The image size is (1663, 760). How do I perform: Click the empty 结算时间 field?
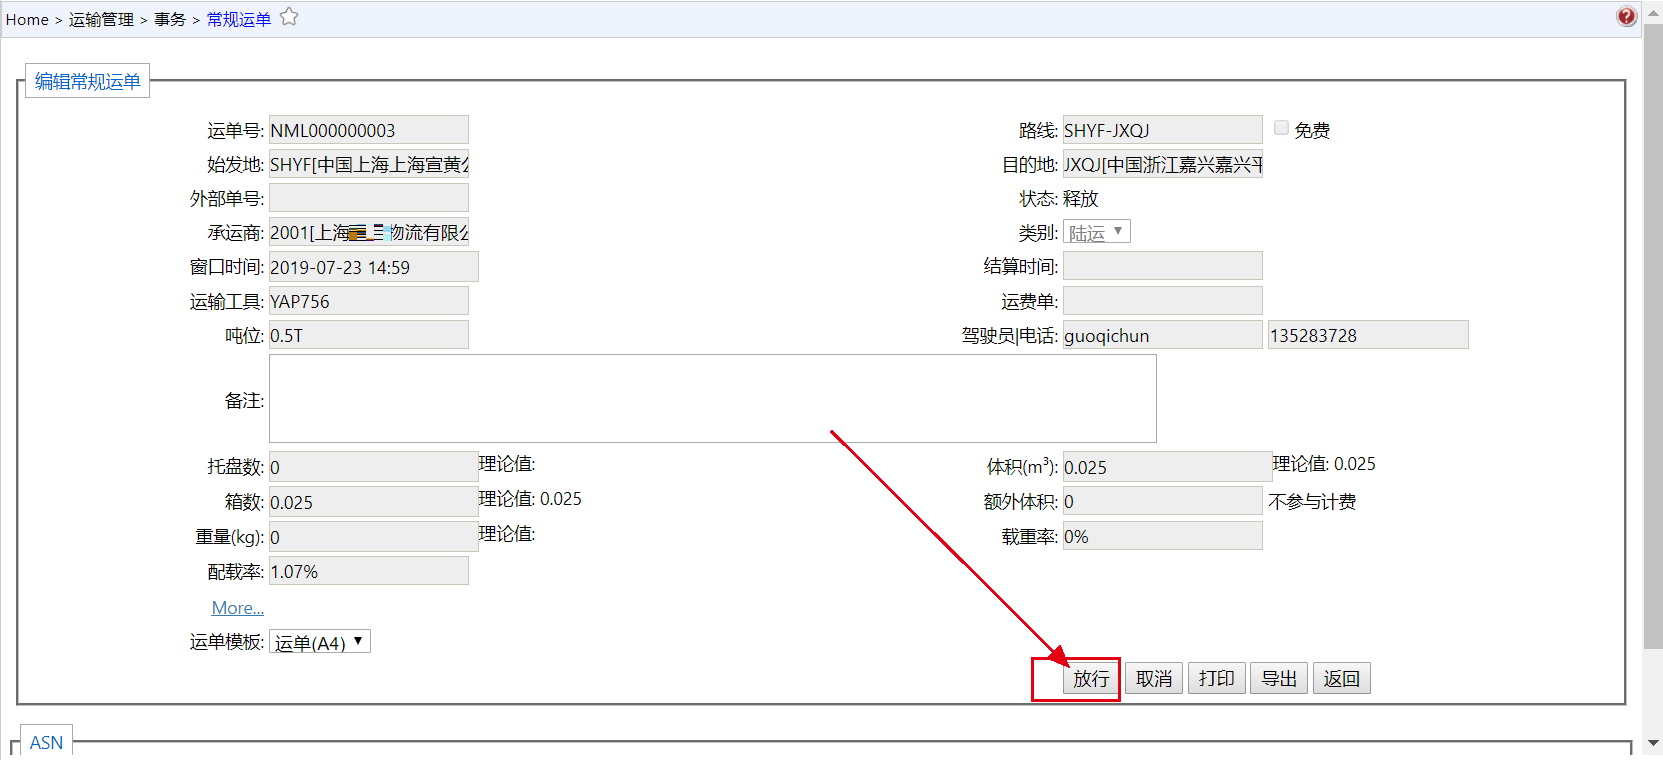1163,266
